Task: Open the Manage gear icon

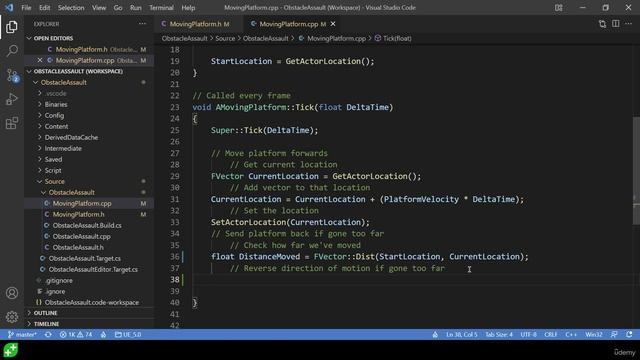Action: click(12, 317)
